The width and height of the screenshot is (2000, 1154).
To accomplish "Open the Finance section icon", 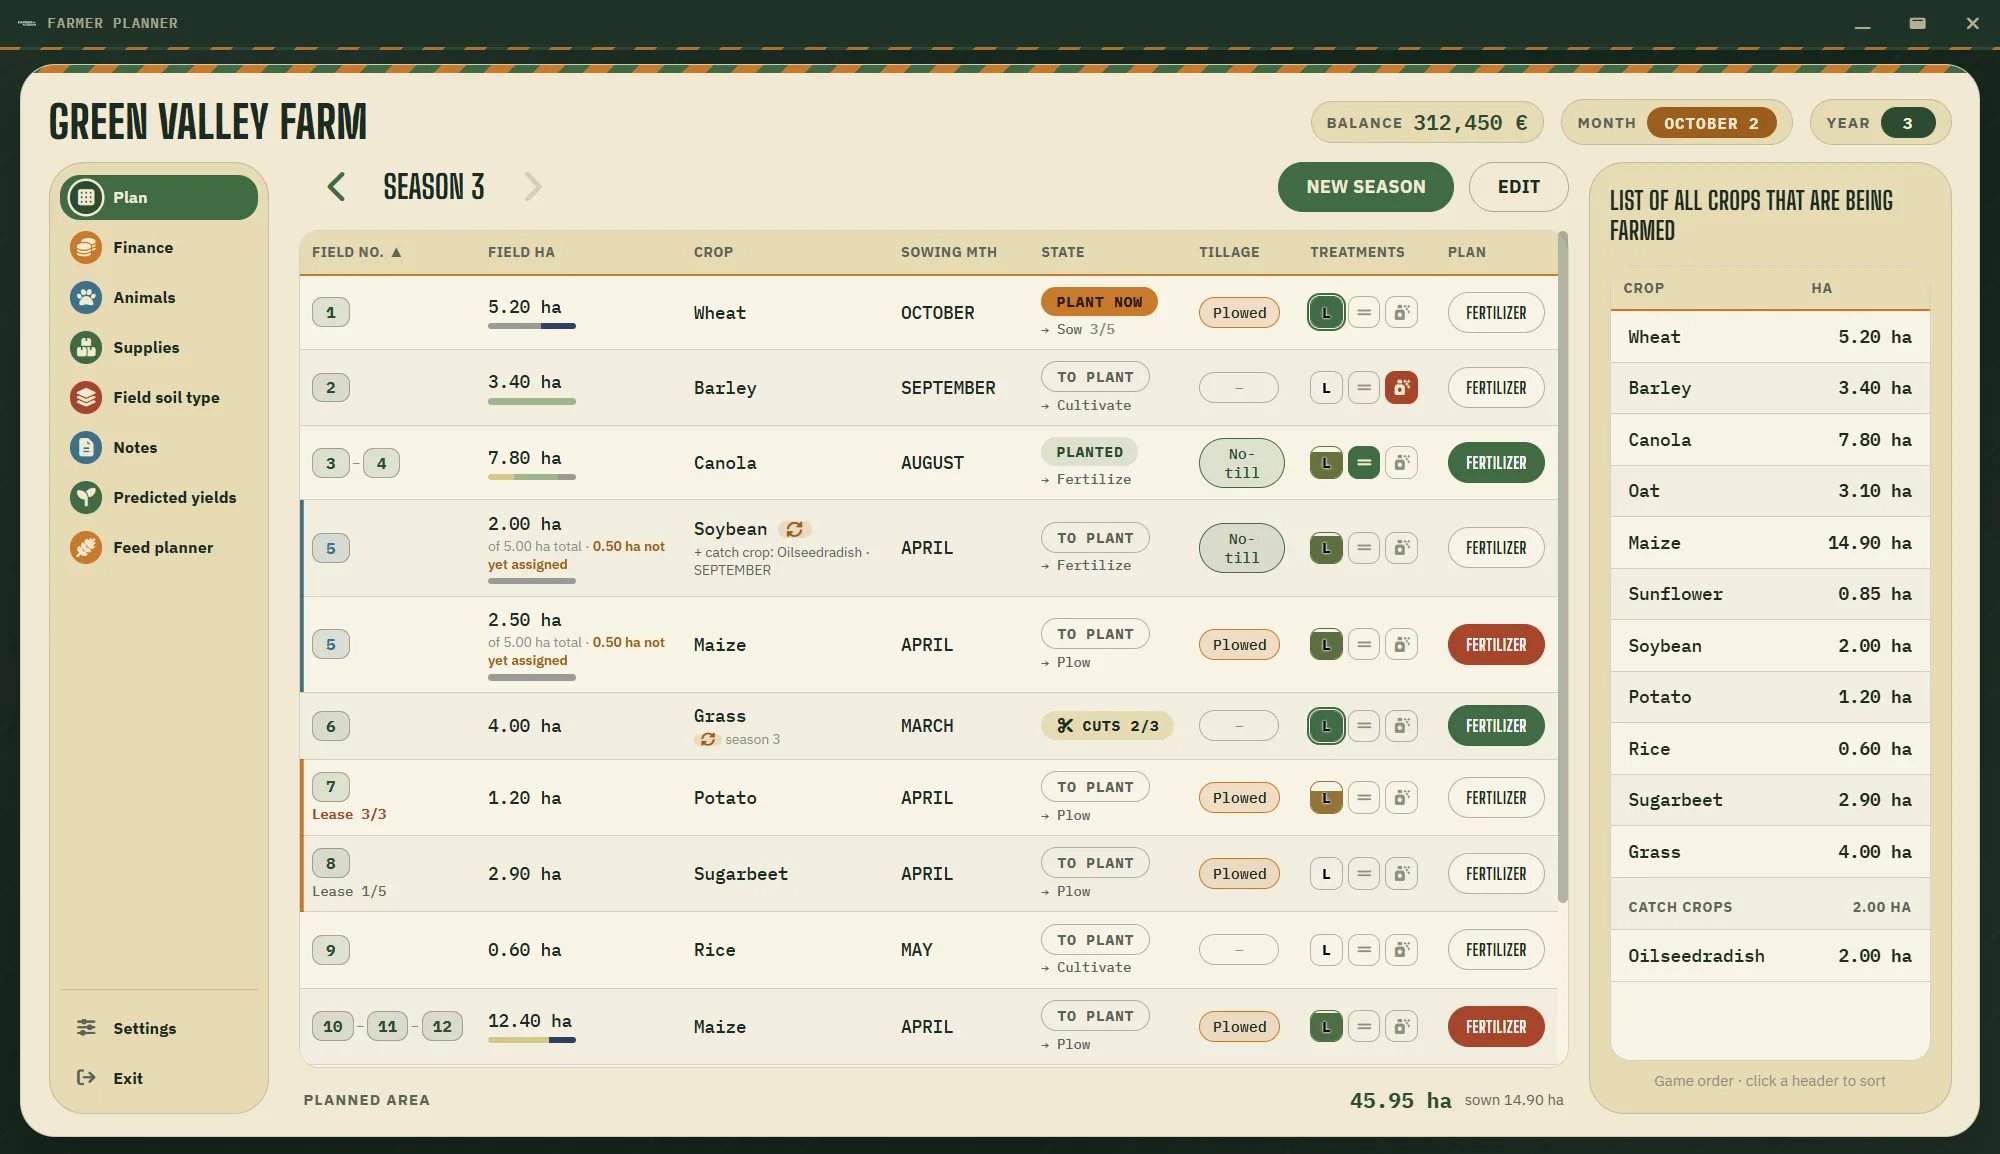I will coord(86,247).
